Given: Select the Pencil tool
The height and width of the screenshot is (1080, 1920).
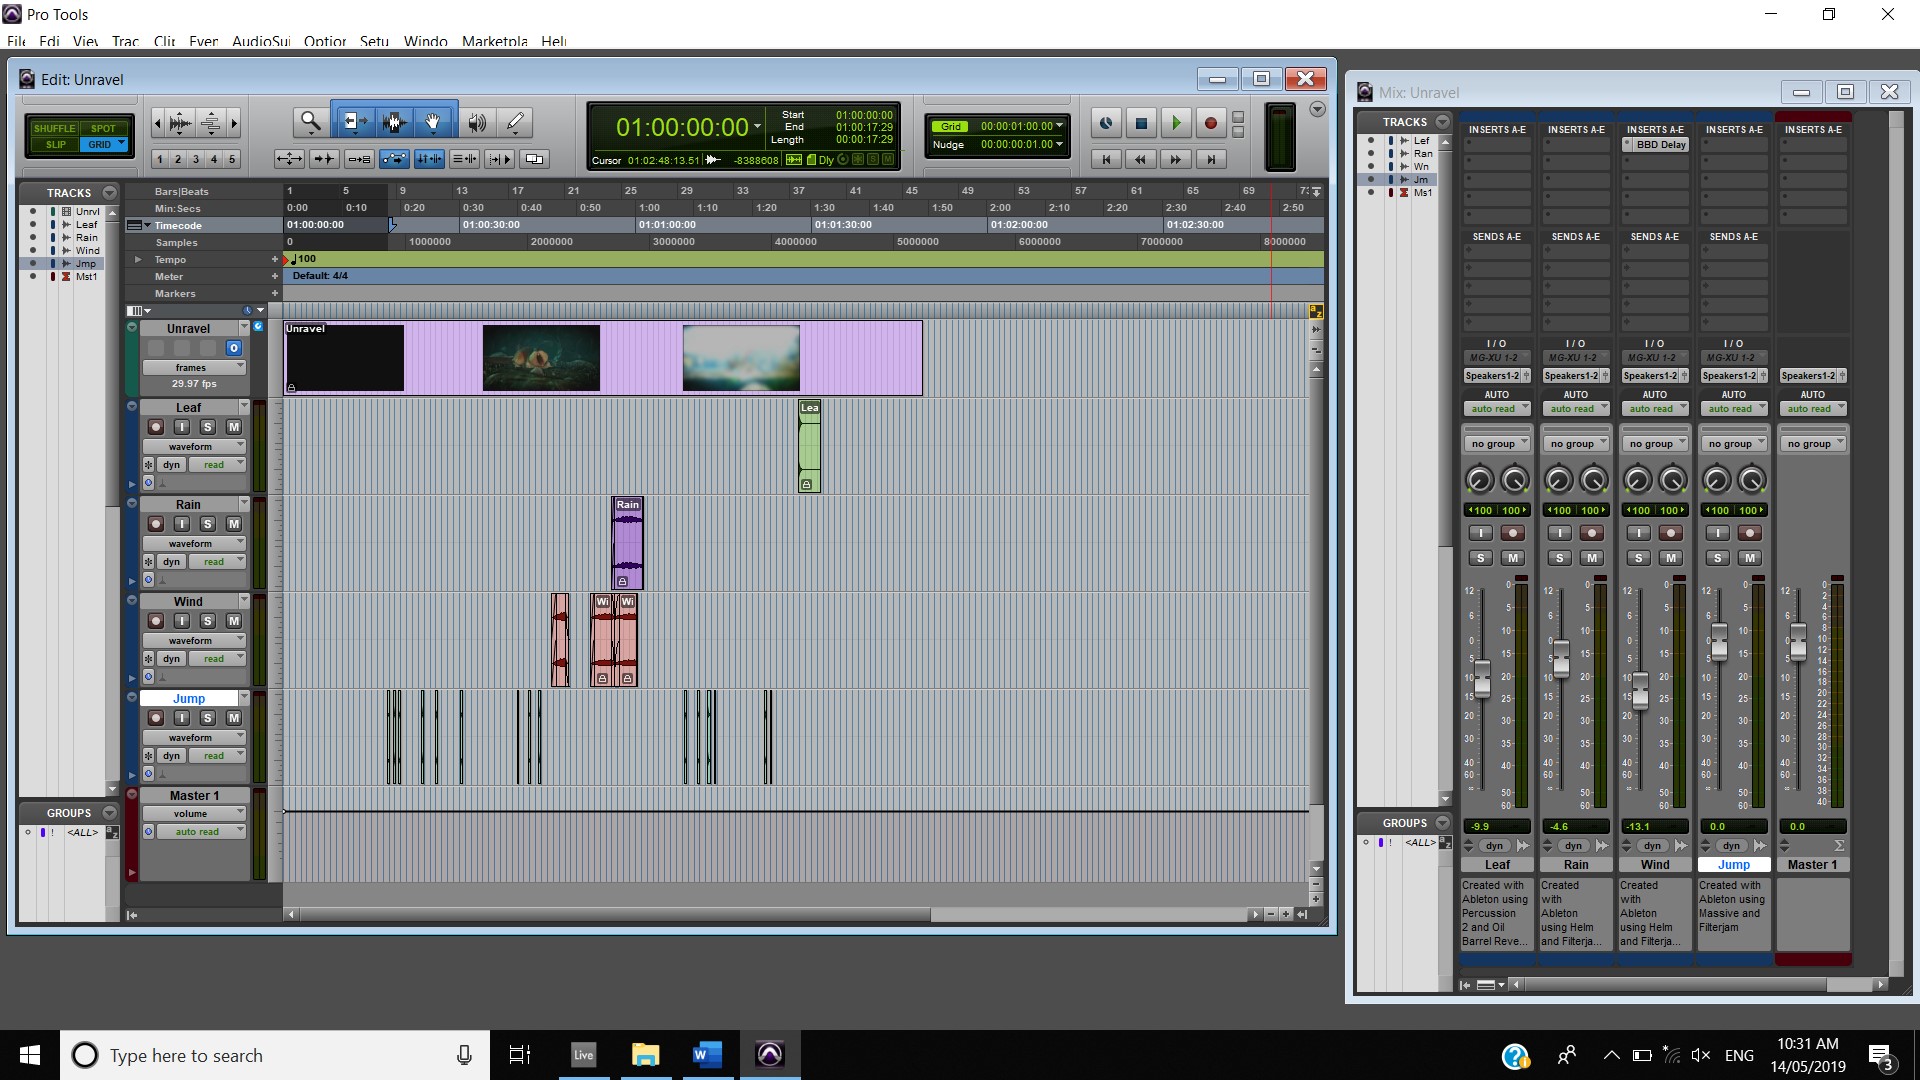Looking at the screenshot, I should (x=515, y=122).
